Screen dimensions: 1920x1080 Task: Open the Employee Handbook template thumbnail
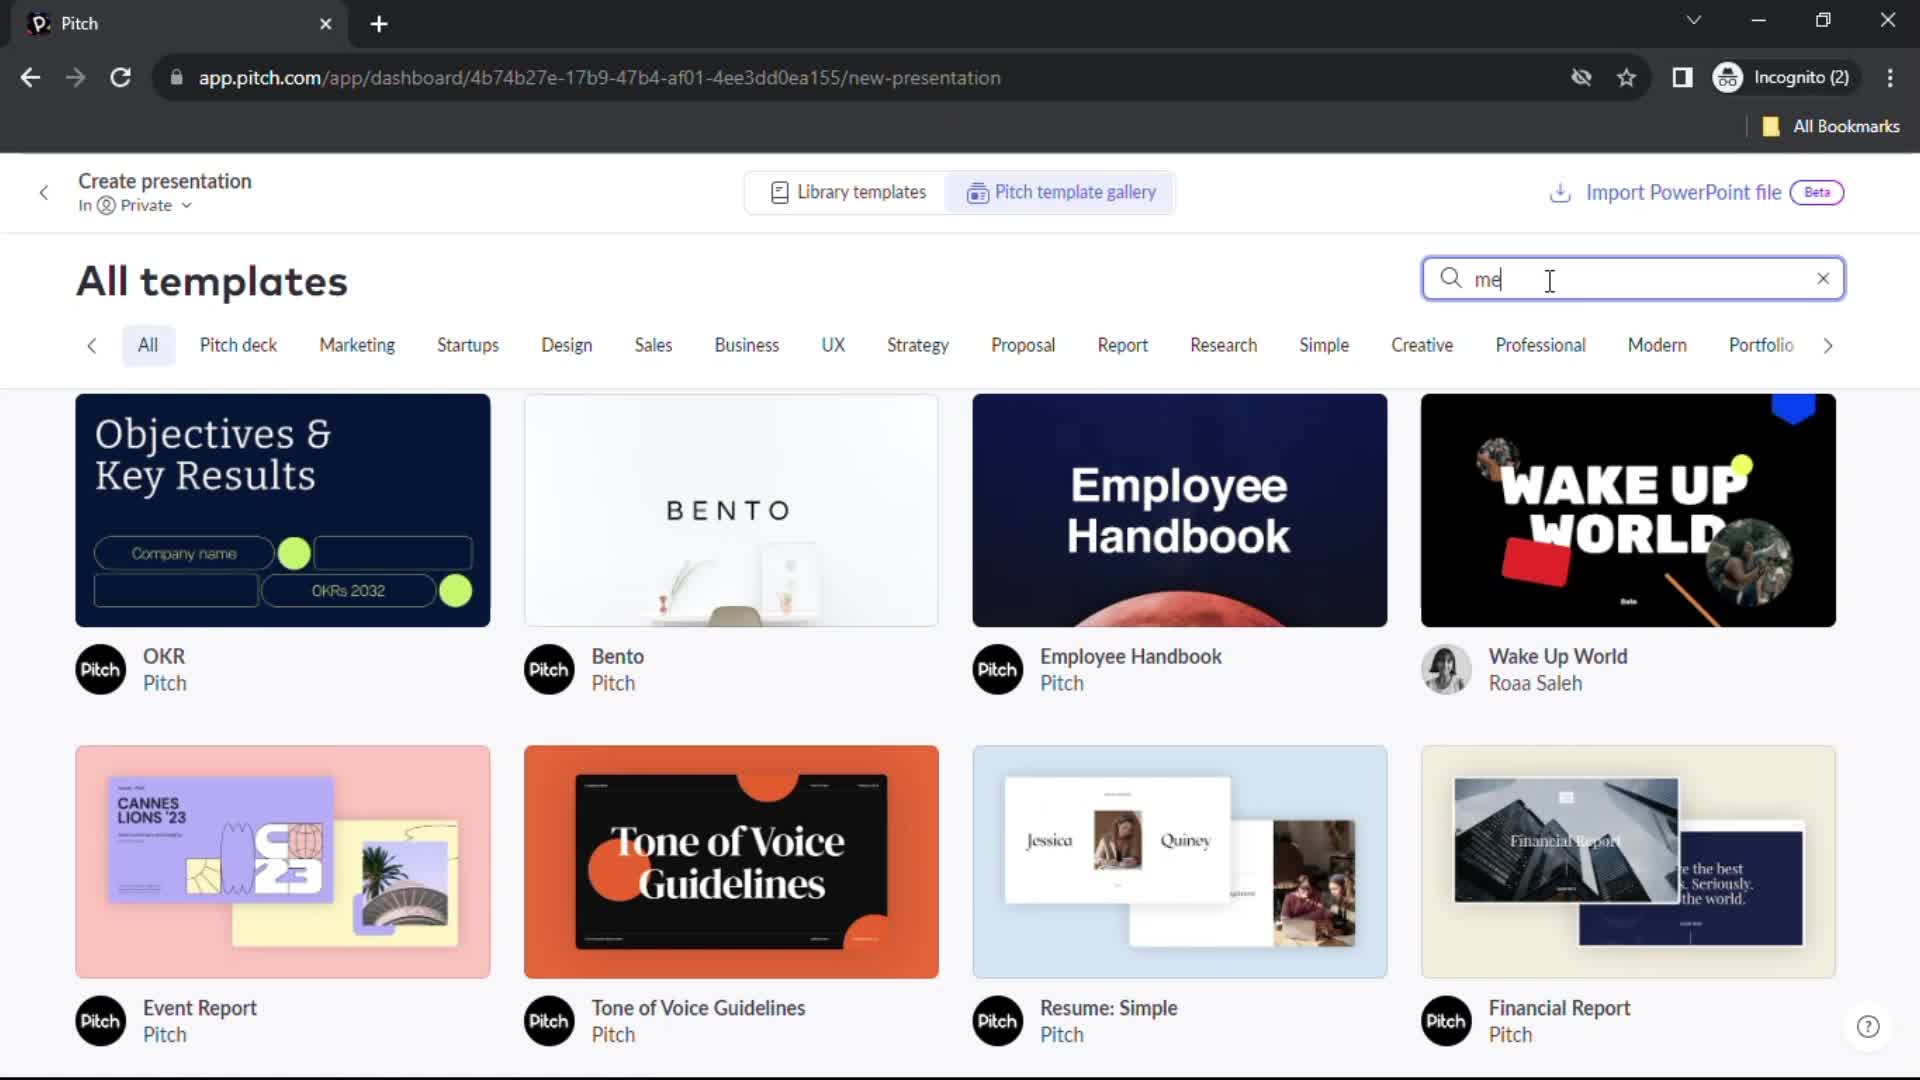pos(1180,510)
